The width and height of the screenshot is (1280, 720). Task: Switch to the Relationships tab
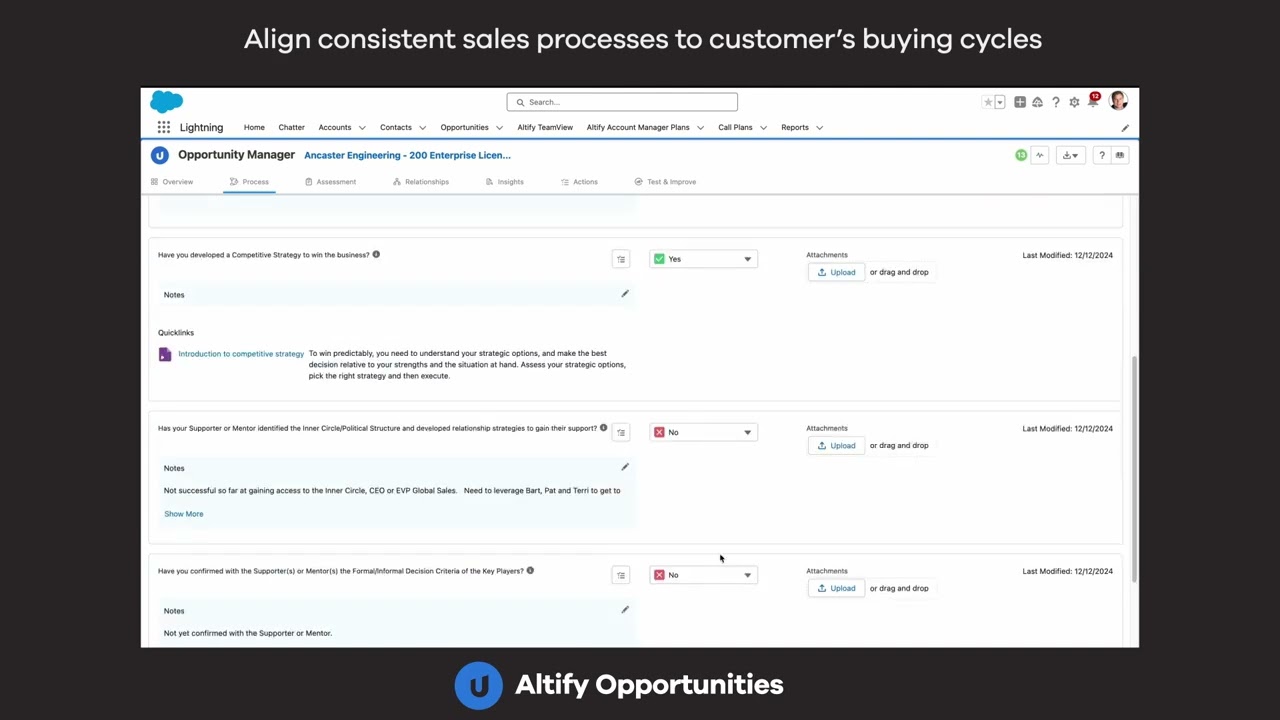click(x=420, y=182)
